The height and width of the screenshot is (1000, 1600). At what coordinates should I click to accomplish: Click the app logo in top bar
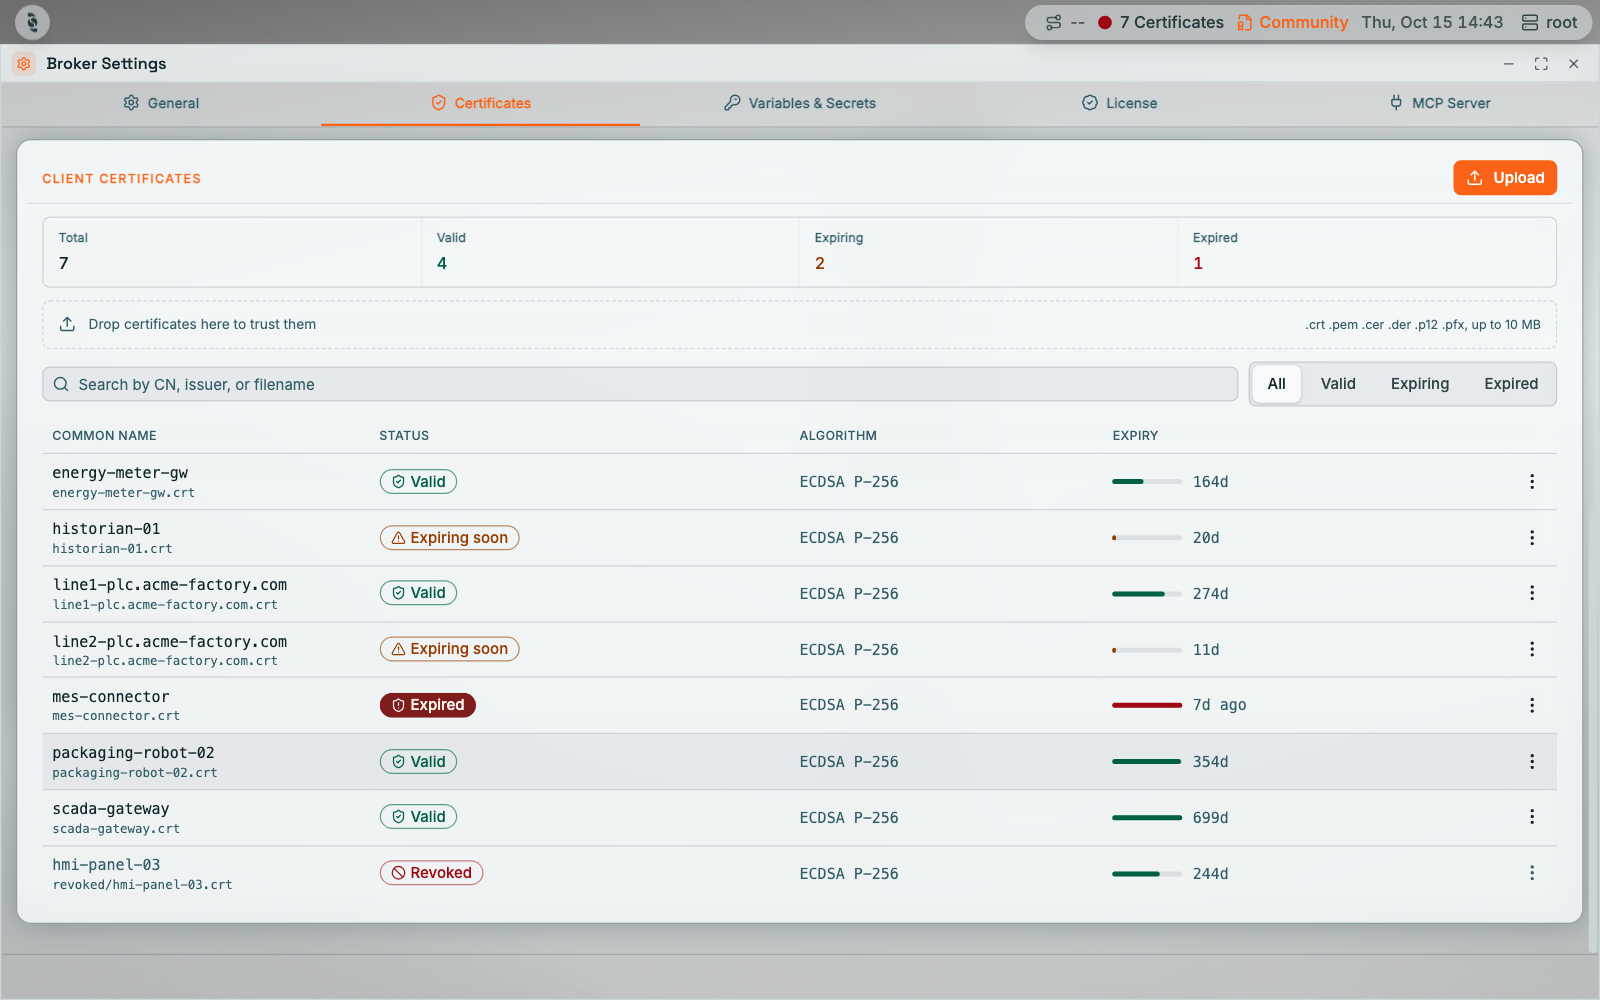coord(32,22)
